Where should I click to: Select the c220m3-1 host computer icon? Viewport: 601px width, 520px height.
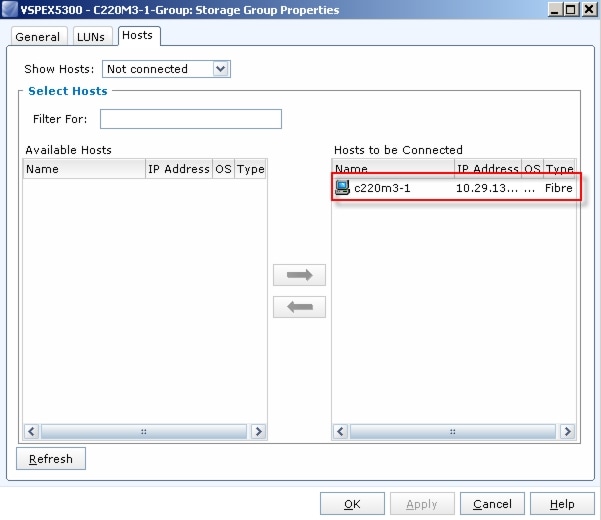(x=342, y=188)
